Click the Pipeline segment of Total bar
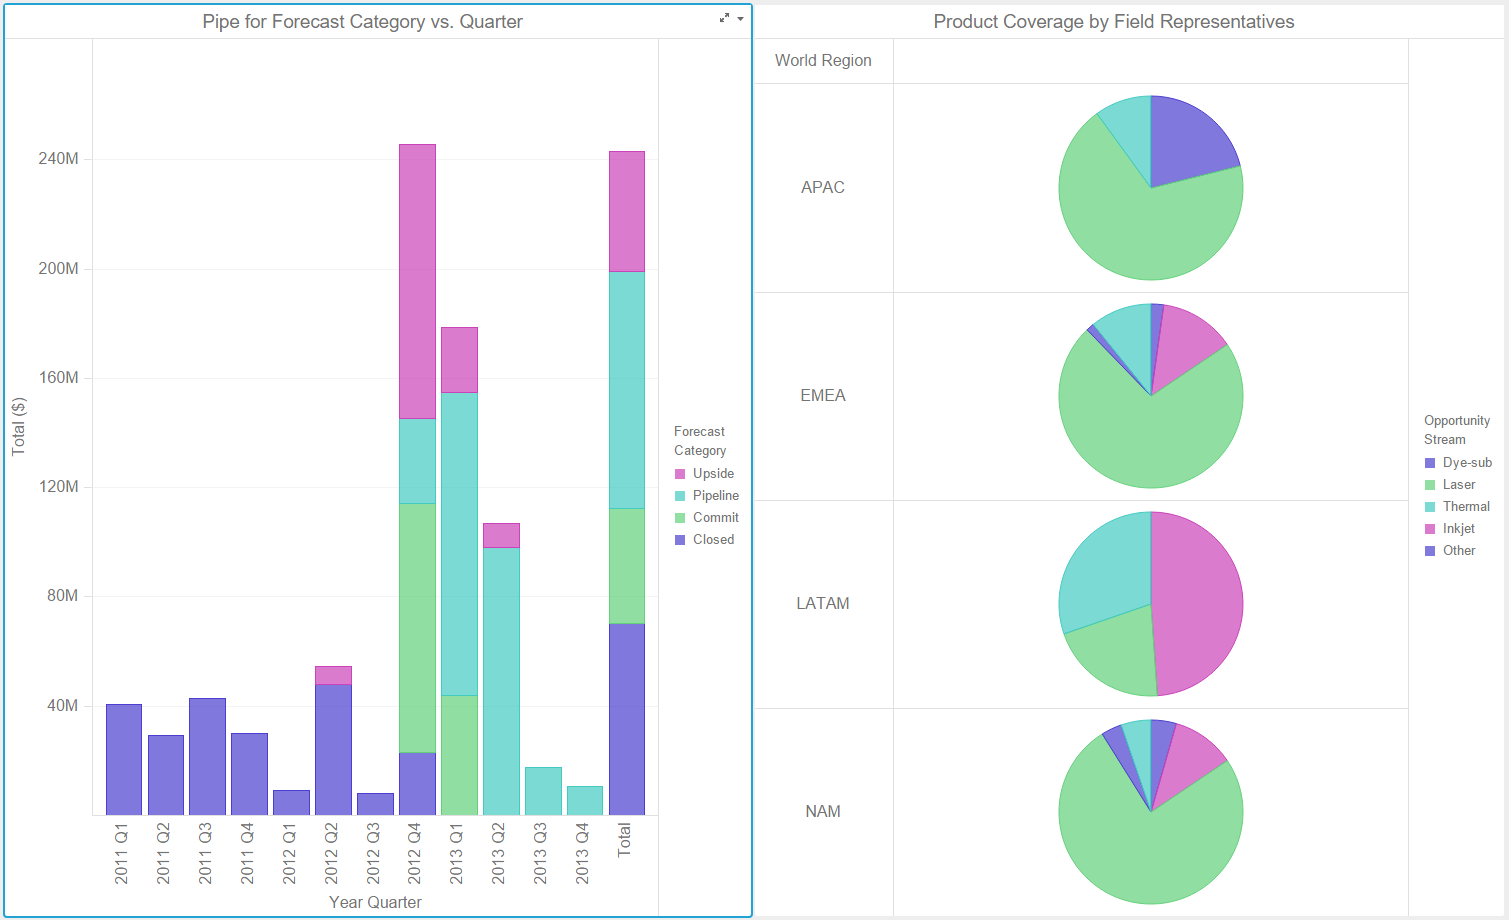The width and height of the screenshot is (1509, 920). click(627, 390)
